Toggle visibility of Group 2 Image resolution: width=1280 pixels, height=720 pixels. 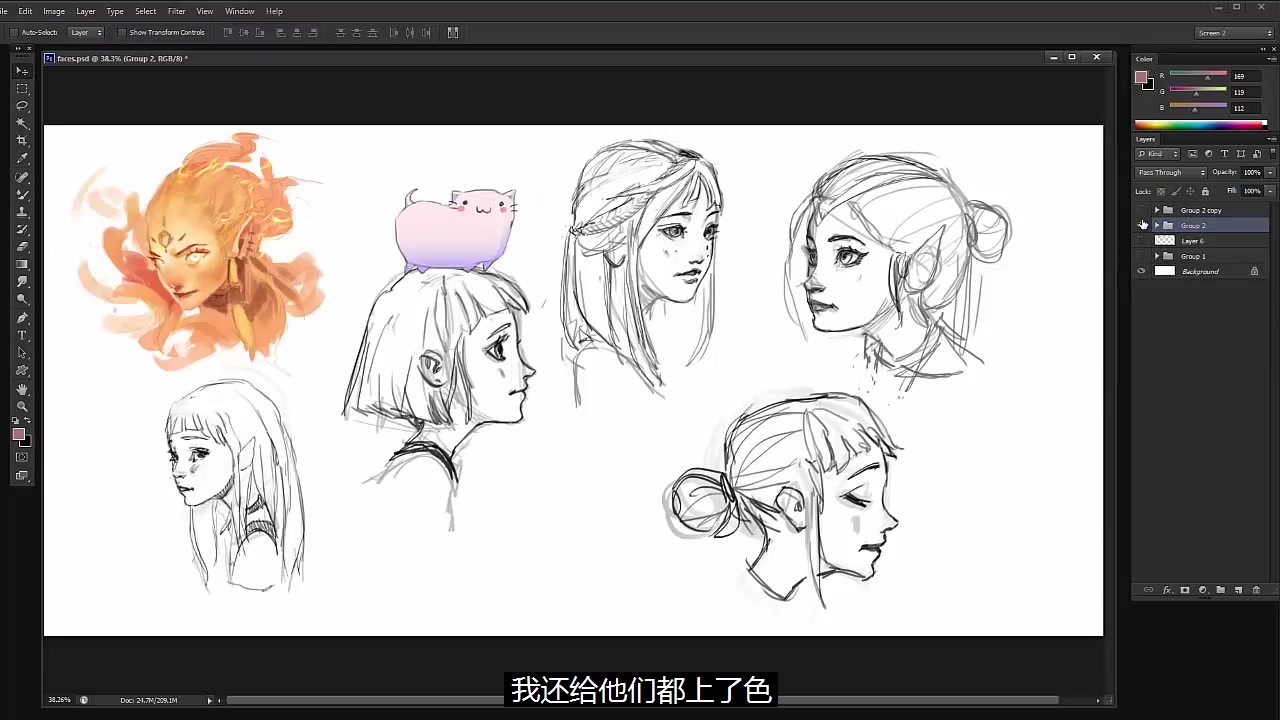(1141, 225)
